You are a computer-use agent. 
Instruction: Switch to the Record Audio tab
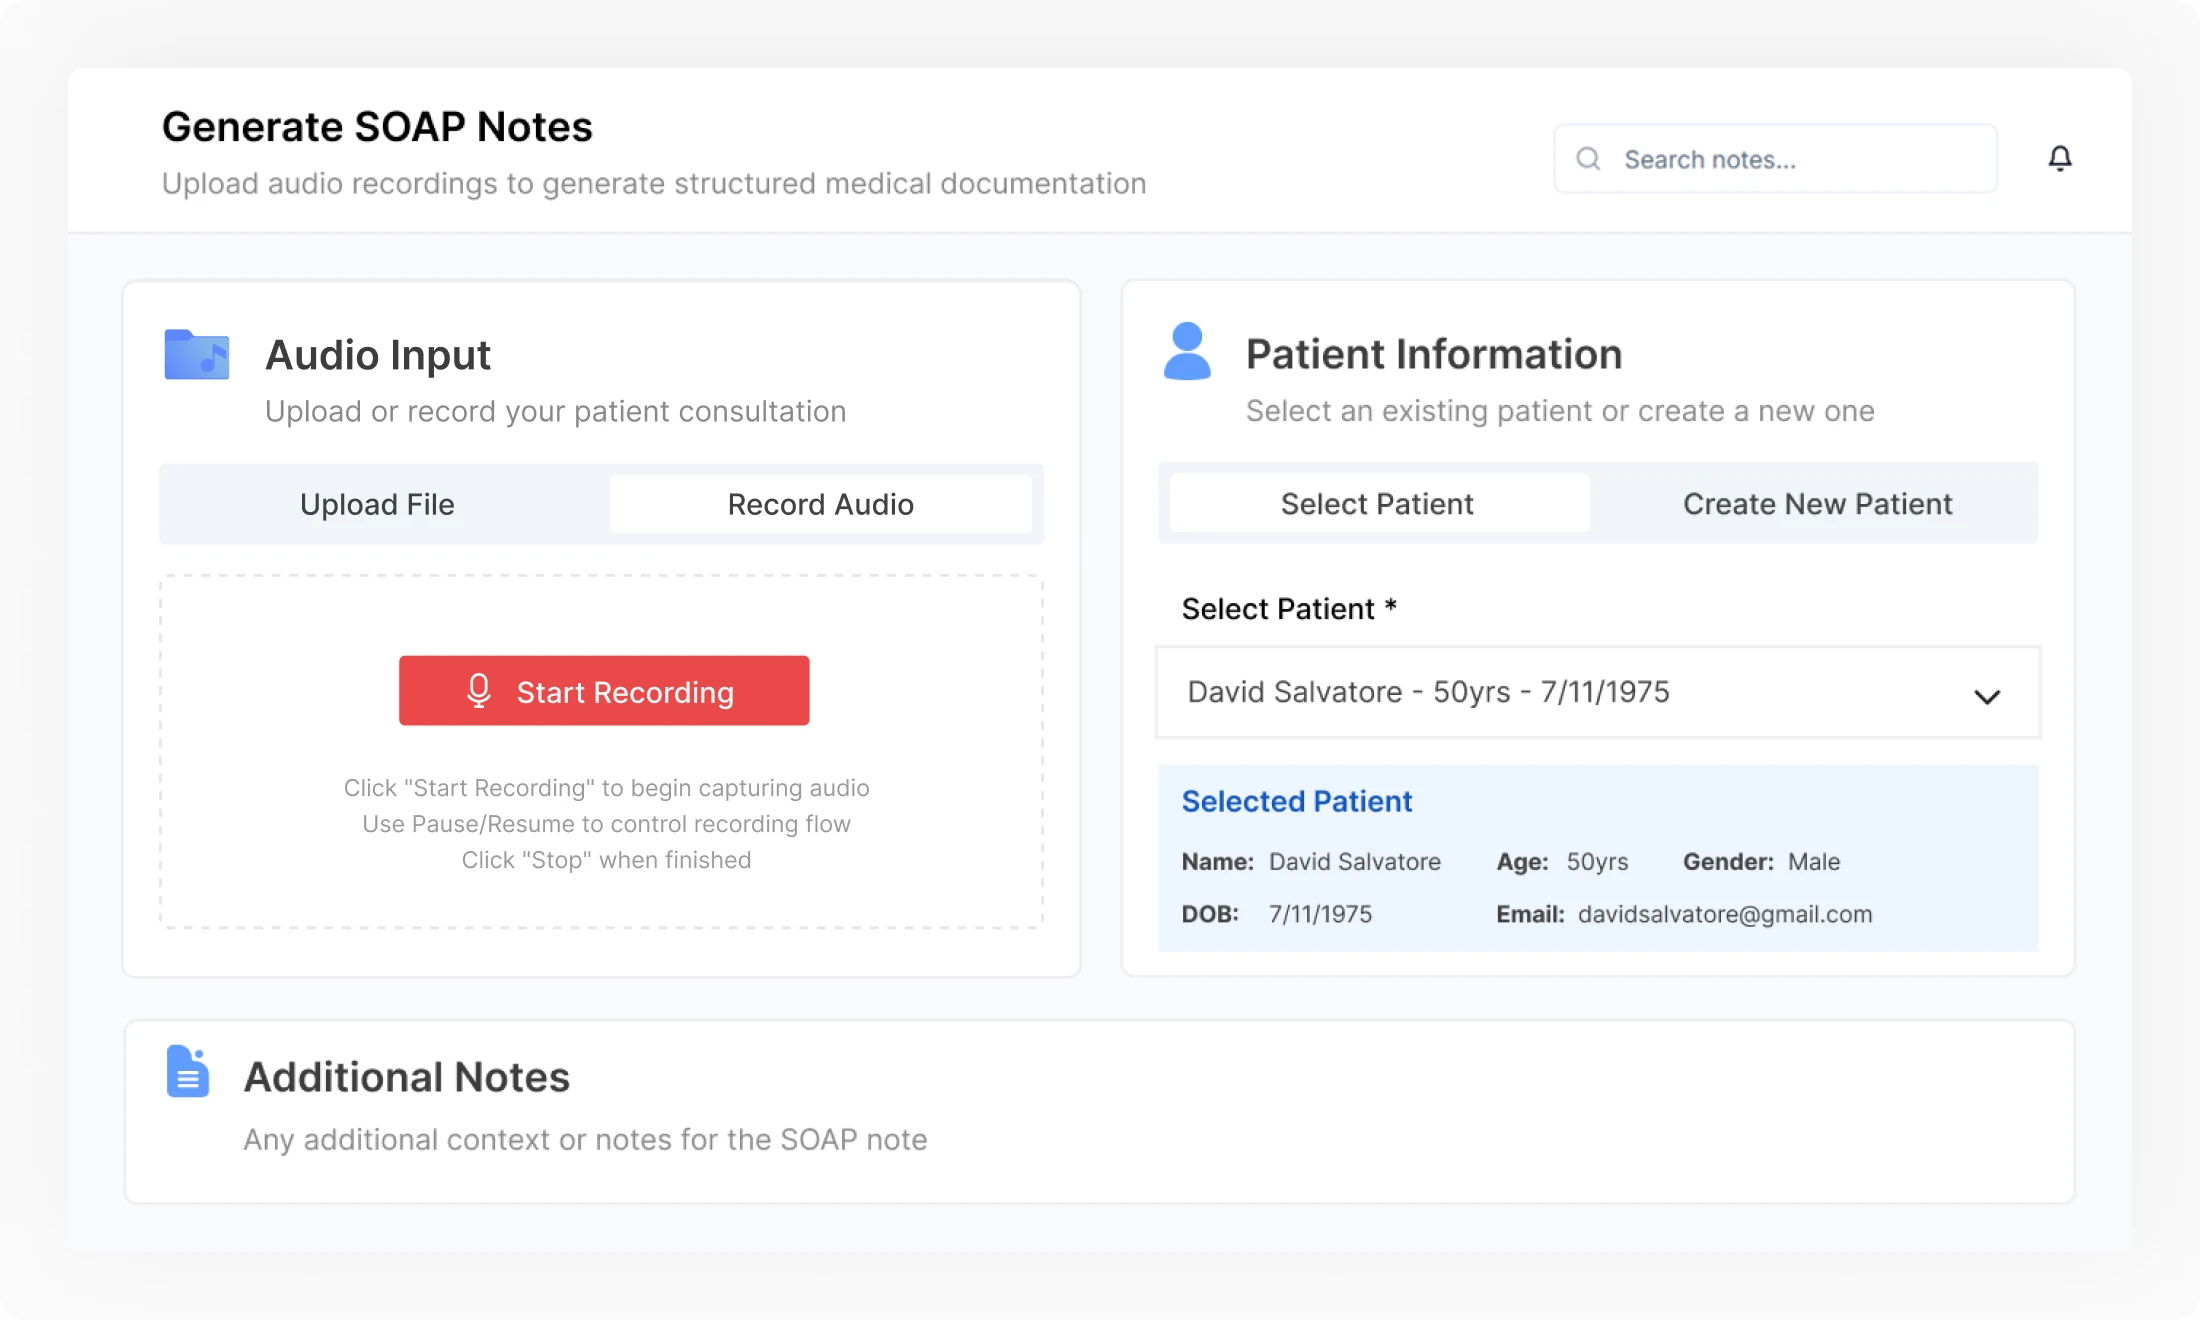click(x=820, y=504)
